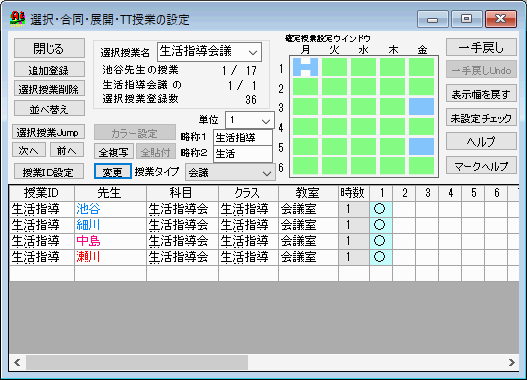Image resolution: width=527 pixels, height=380 pixels.
Task: Run 未設定チェック
Action: pyautogui.click(x=481, y=118)
